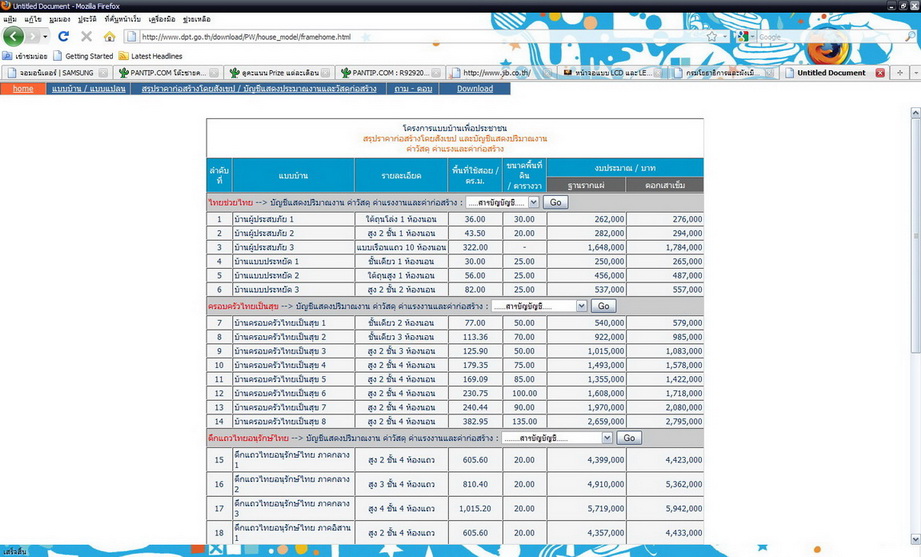Click the Google search engine icon
921x557 pixels.
coord(743,36)
